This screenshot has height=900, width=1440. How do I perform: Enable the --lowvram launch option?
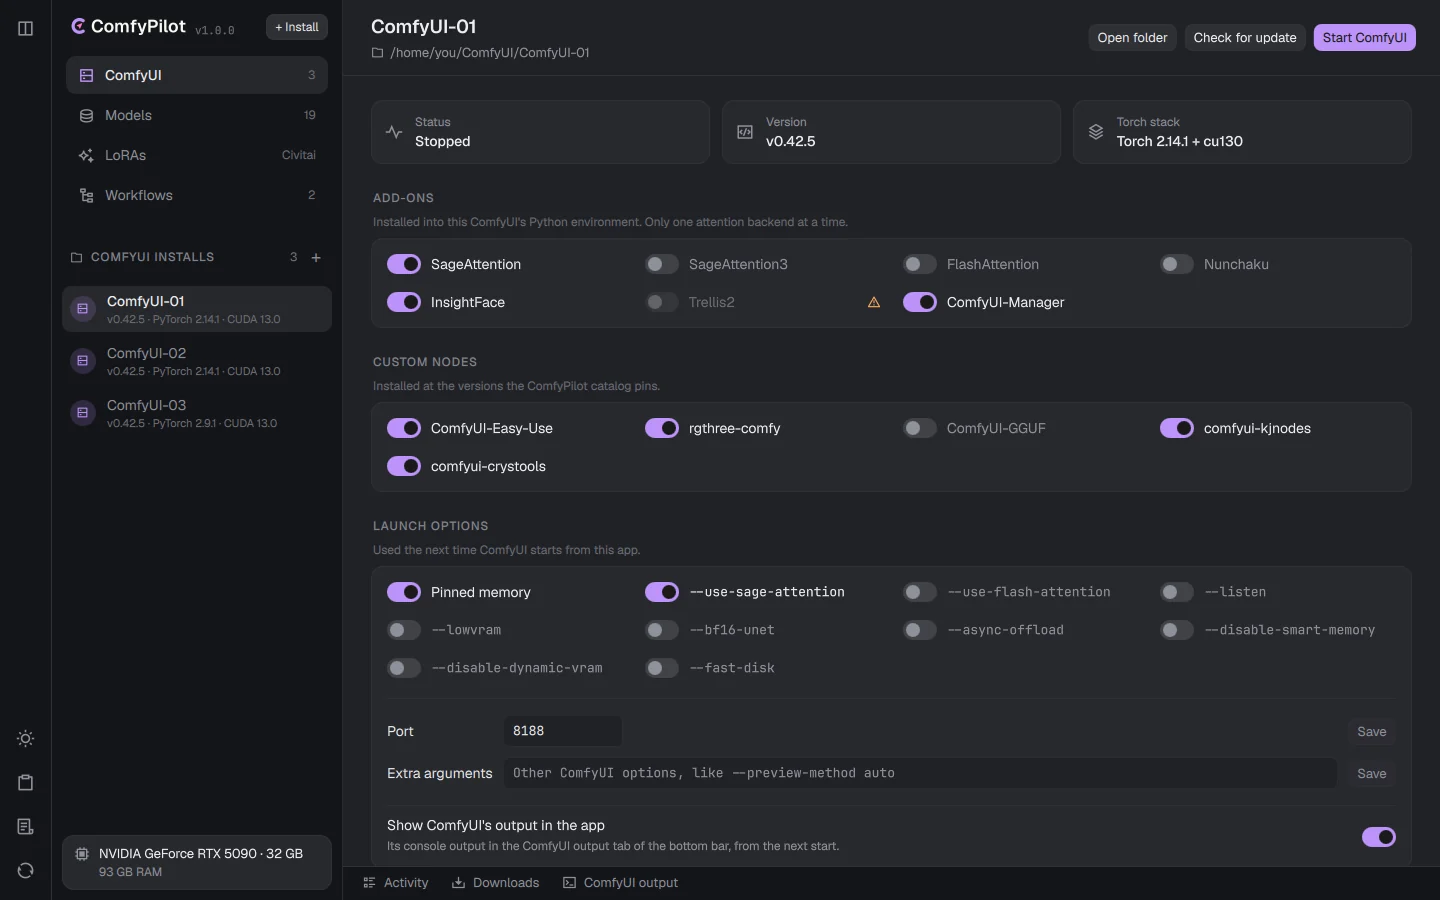coord(404,630)
